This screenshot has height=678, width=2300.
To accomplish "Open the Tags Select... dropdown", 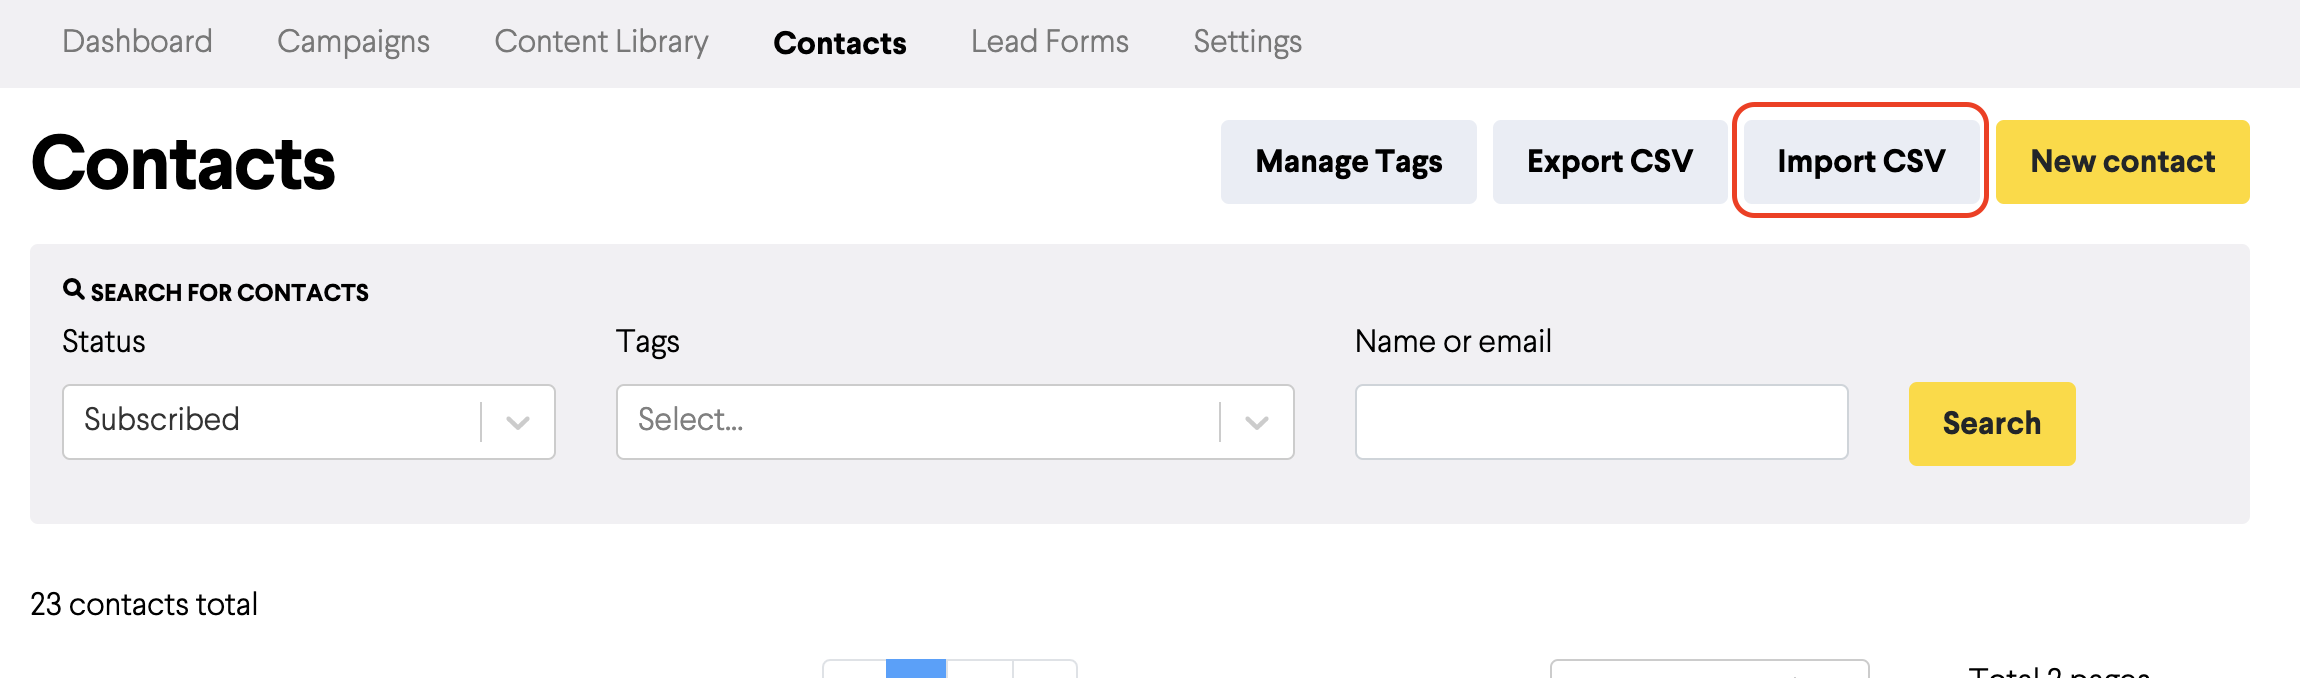I will tap(955, 422).
